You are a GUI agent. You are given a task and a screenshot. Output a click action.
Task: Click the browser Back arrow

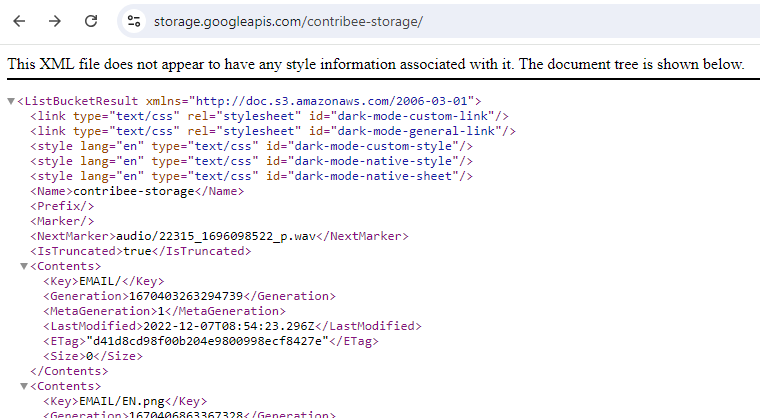tap(20, 21)
